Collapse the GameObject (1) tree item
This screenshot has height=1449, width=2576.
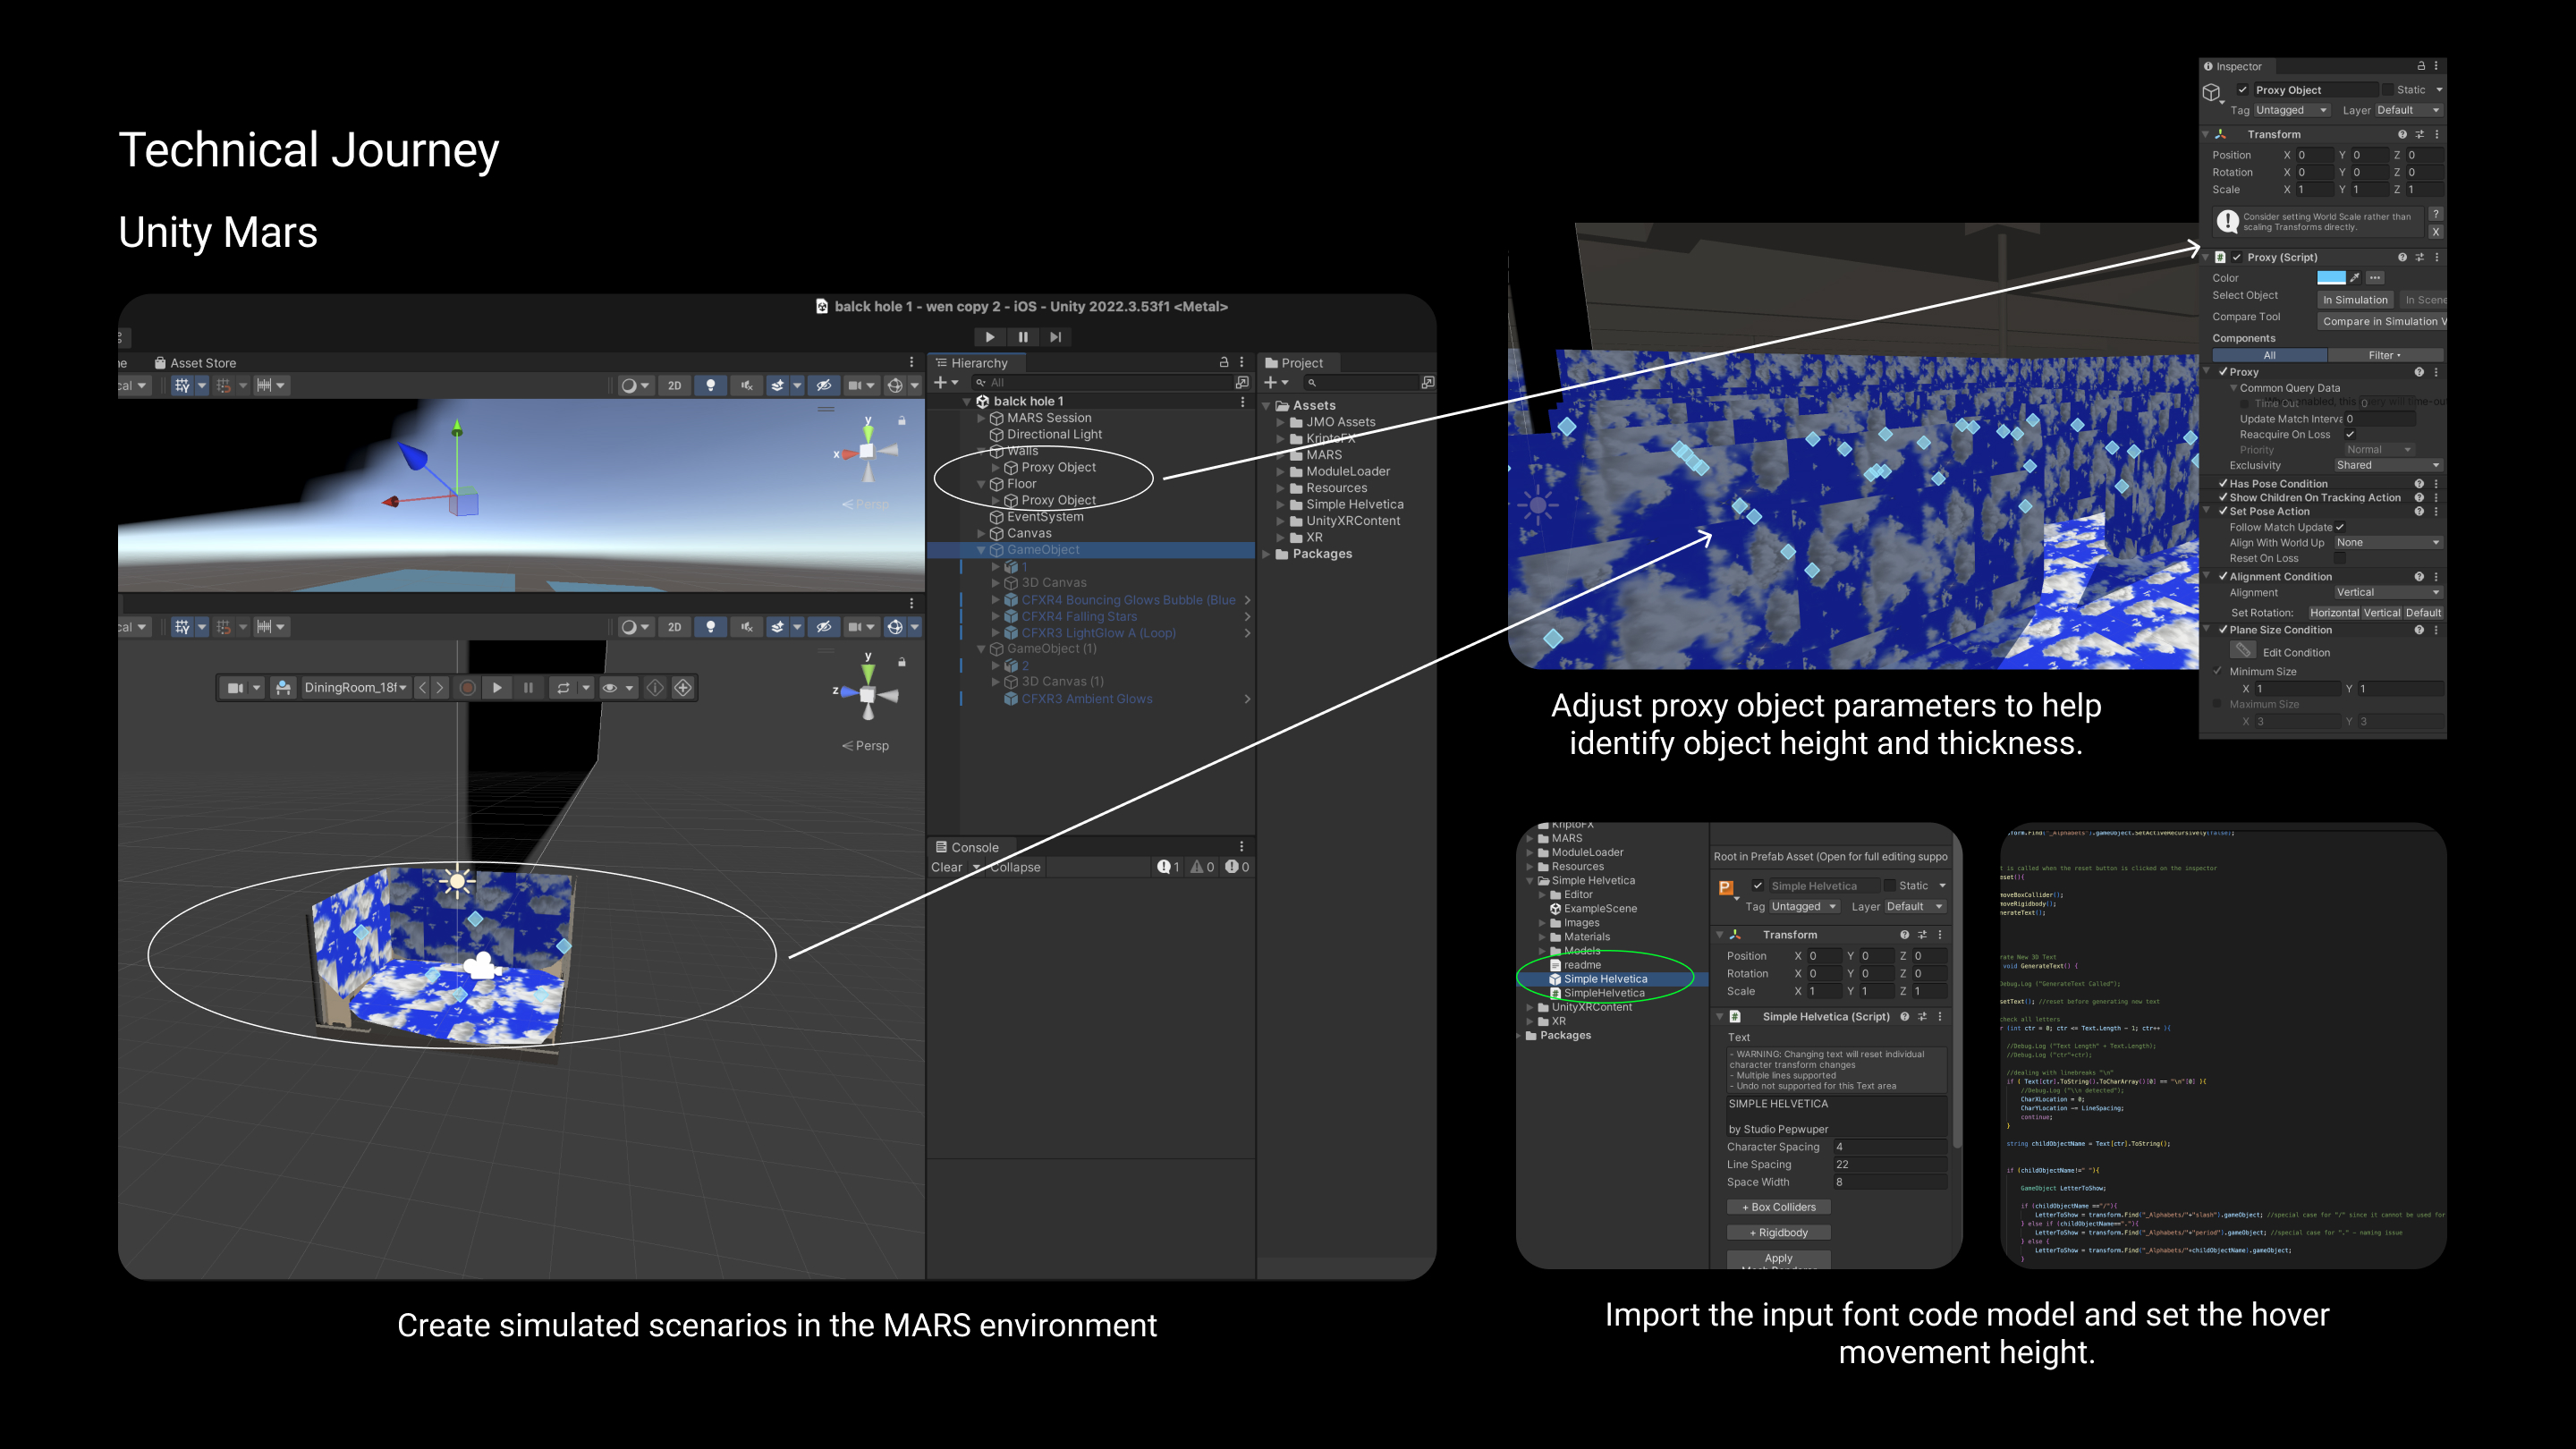click(x=981, y=649)
